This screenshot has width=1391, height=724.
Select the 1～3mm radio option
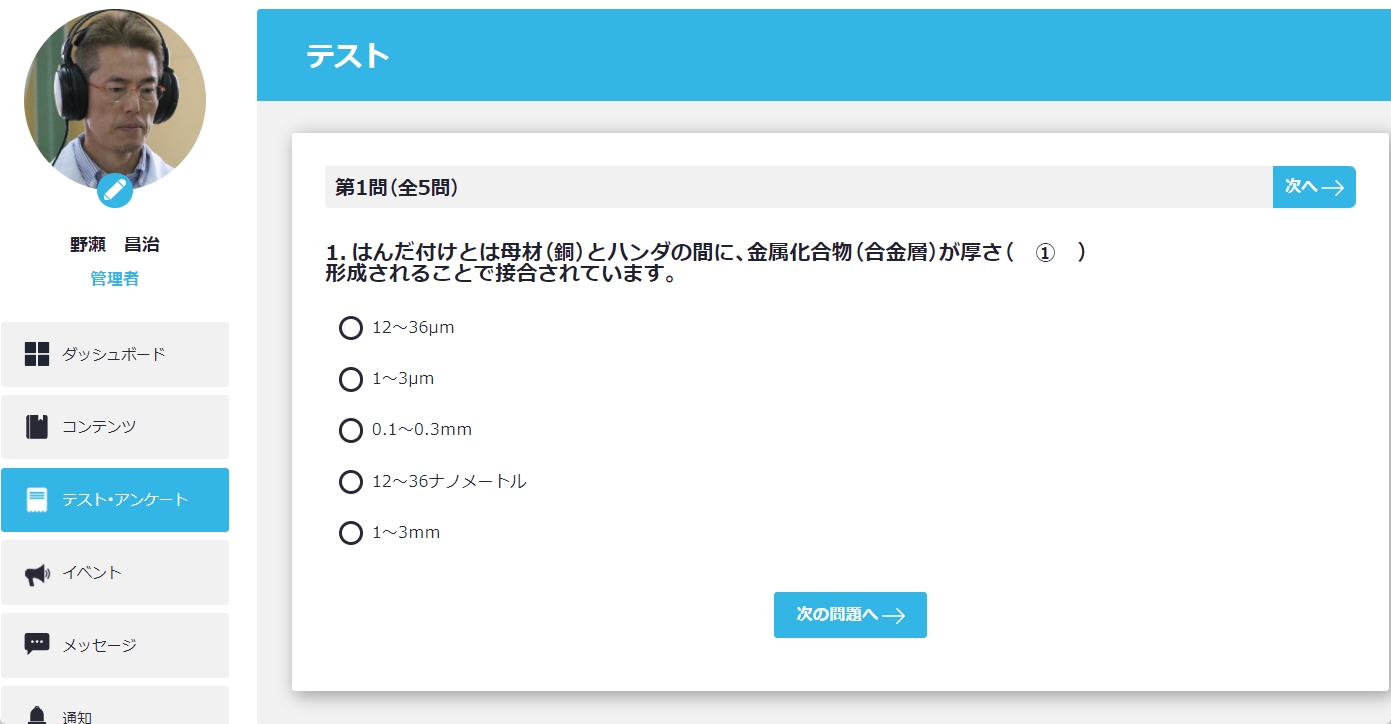pos(351,533)
